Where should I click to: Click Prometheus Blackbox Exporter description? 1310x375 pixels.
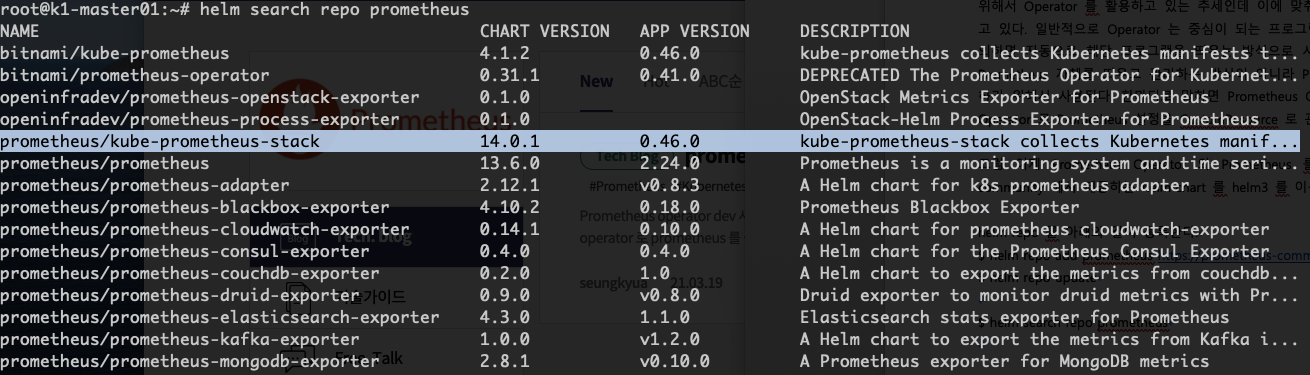[x=940, y=207]
